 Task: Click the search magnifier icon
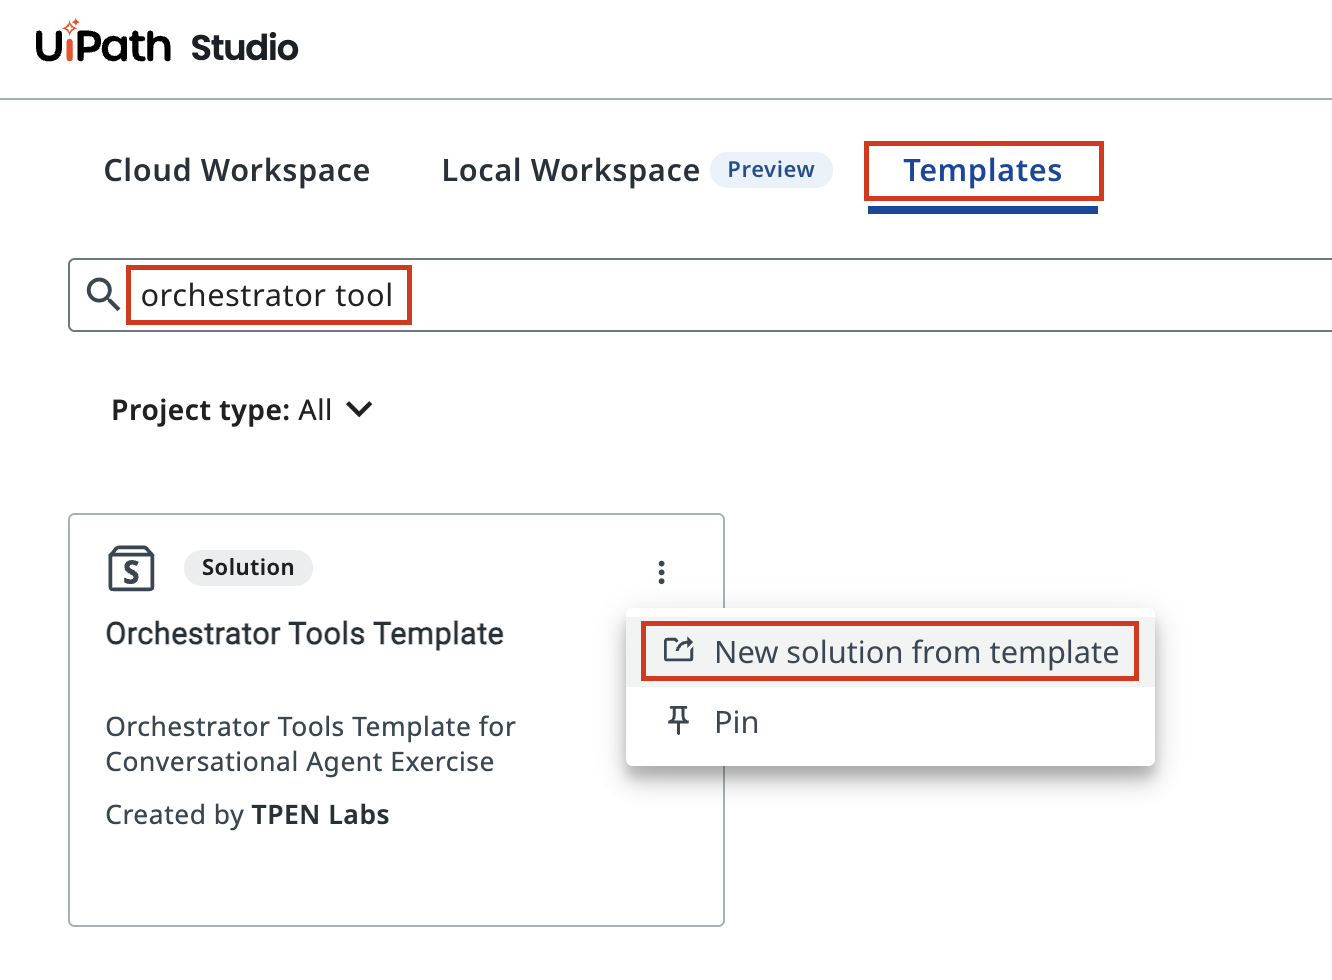pos(103,295)
